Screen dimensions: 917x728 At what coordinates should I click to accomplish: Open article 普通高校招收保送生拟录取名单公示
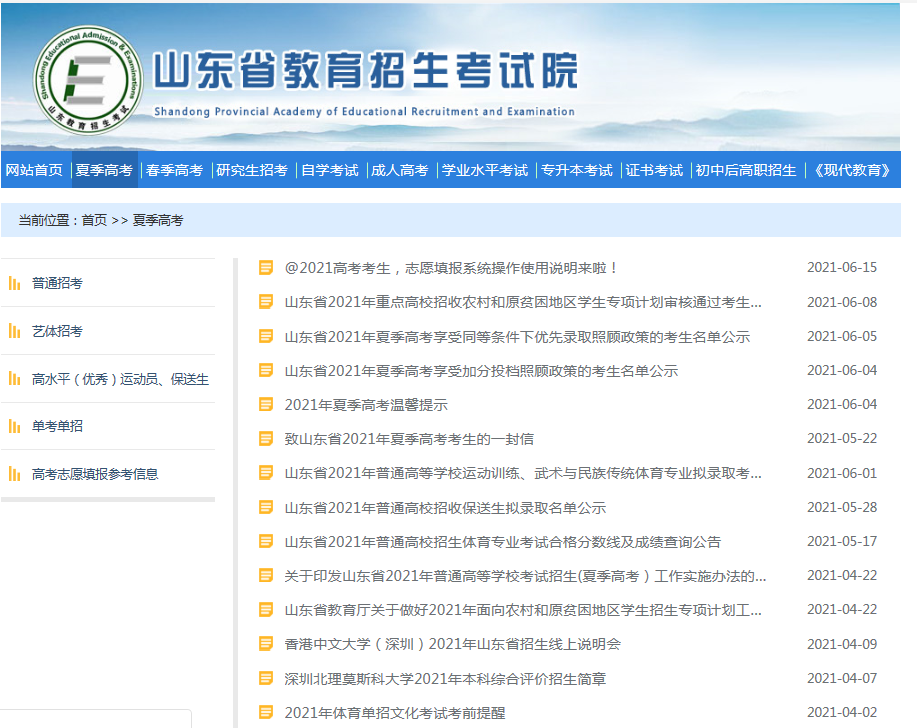pyautogui.click(x=445, y=507)
